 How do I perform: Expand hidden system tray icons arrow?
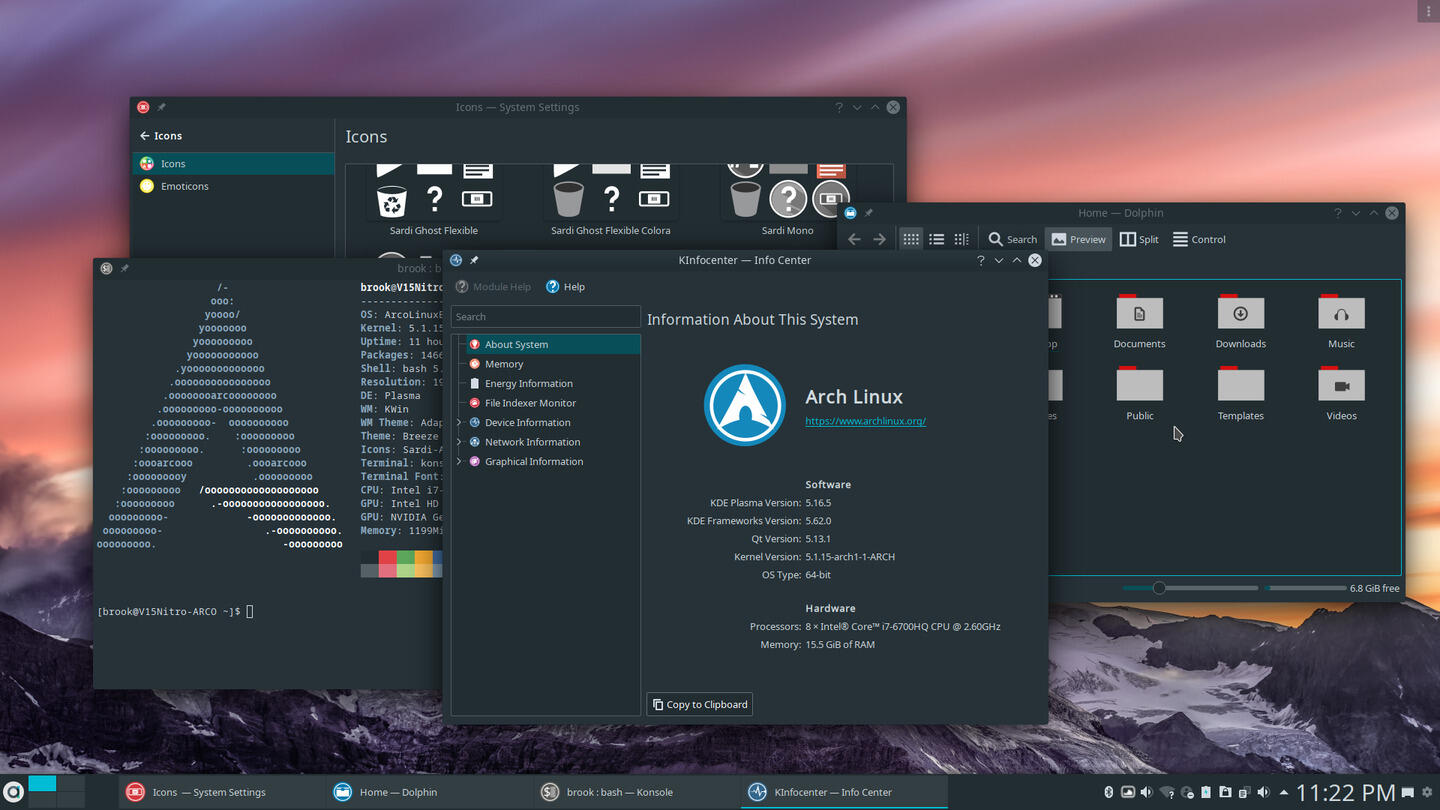pos(1284,792)
